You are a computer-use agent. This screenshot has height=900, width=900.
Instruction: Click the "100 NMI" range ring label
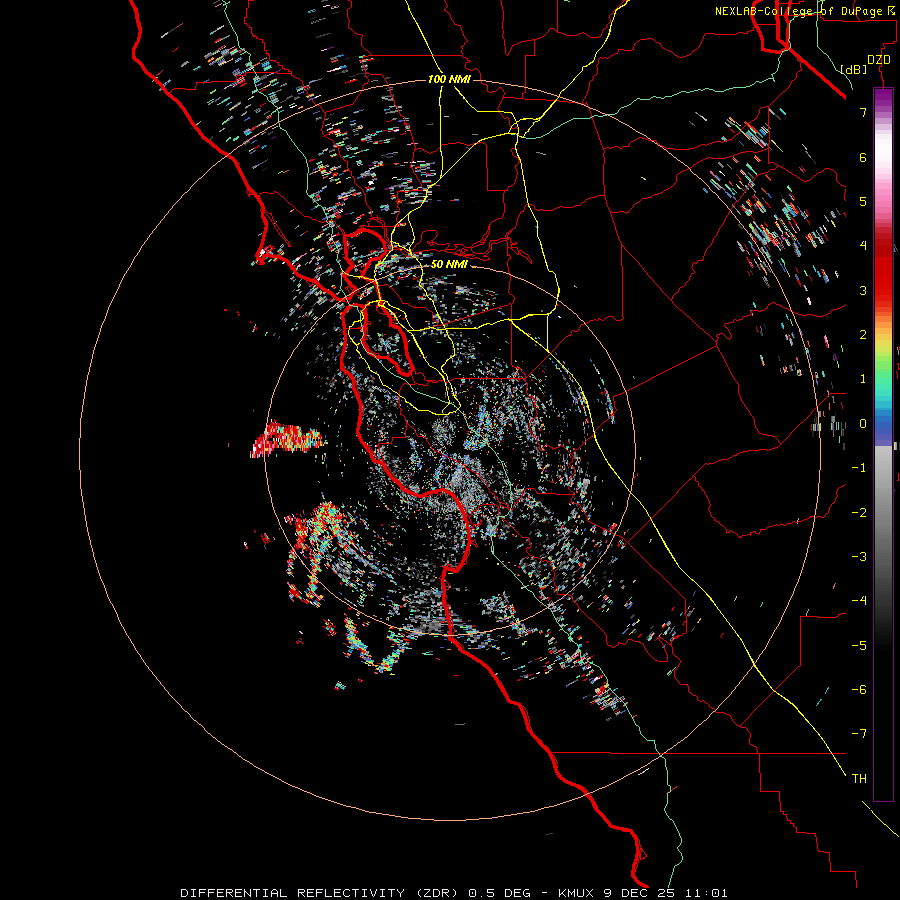coord(449,79)
